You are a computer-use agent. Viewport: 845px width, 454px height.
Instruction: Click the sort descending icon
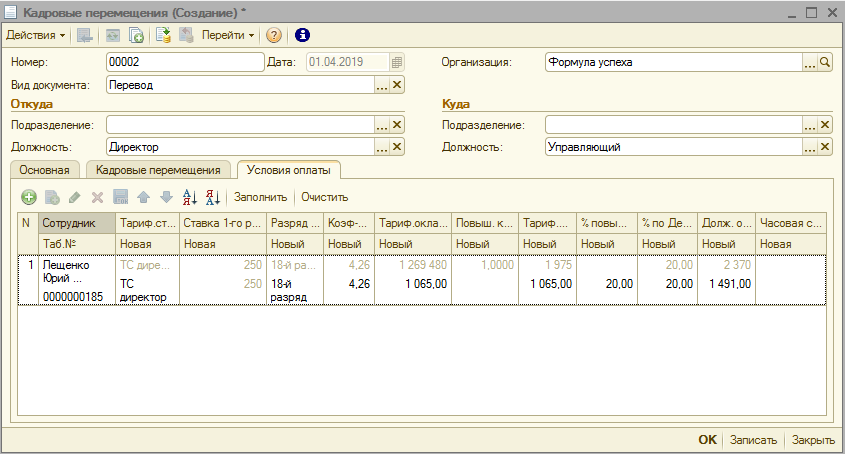coord(212,198)
